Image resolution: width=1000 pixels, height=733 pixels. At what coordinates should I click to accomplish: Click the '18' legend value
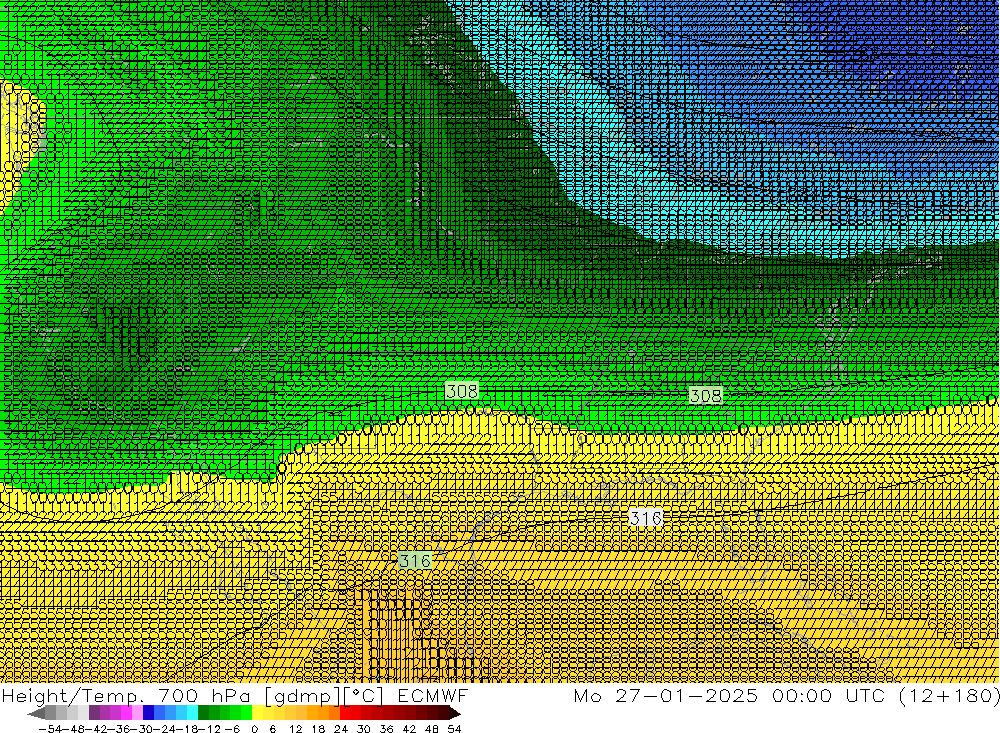[x=318, y=729]
